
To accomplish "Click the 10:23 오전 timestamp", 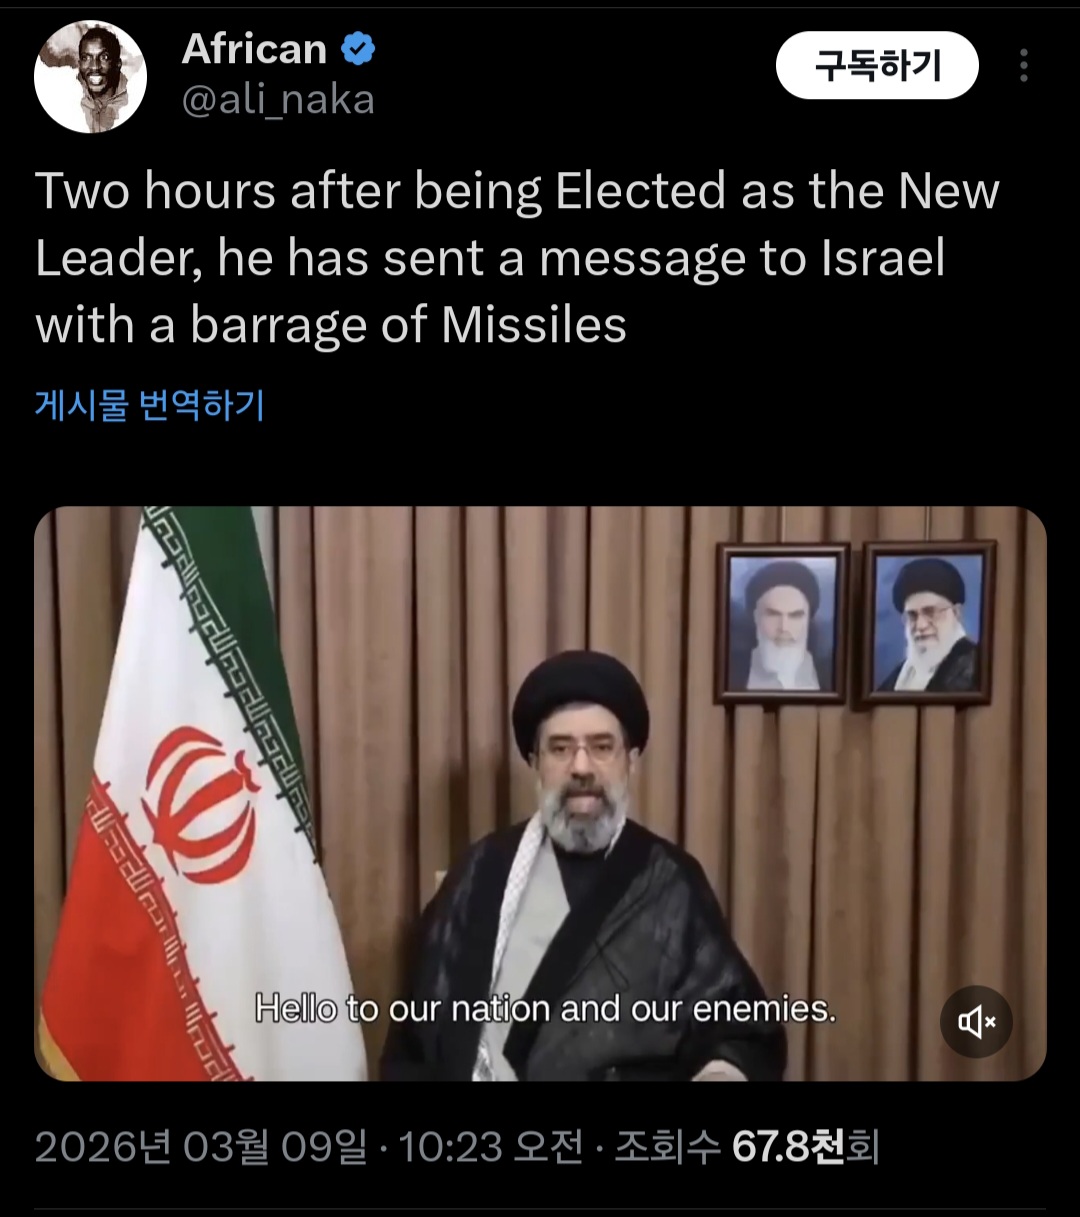I will click(x=490, y=1146).
